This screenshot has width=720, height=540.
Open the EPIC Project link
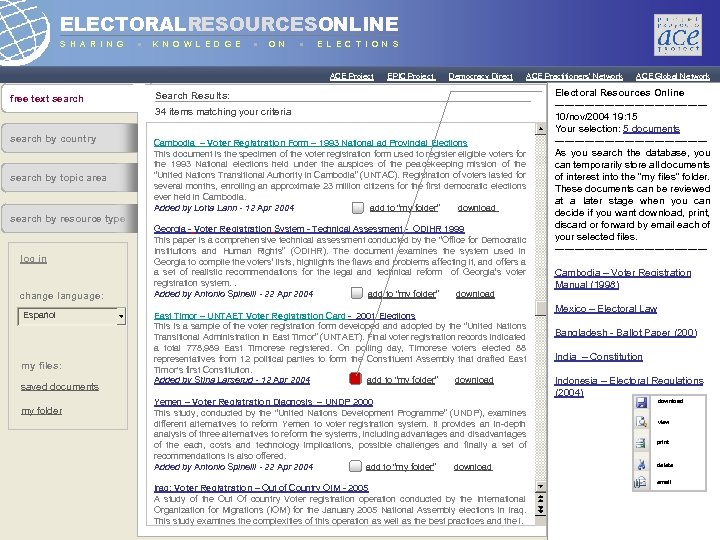coord(411,76)
